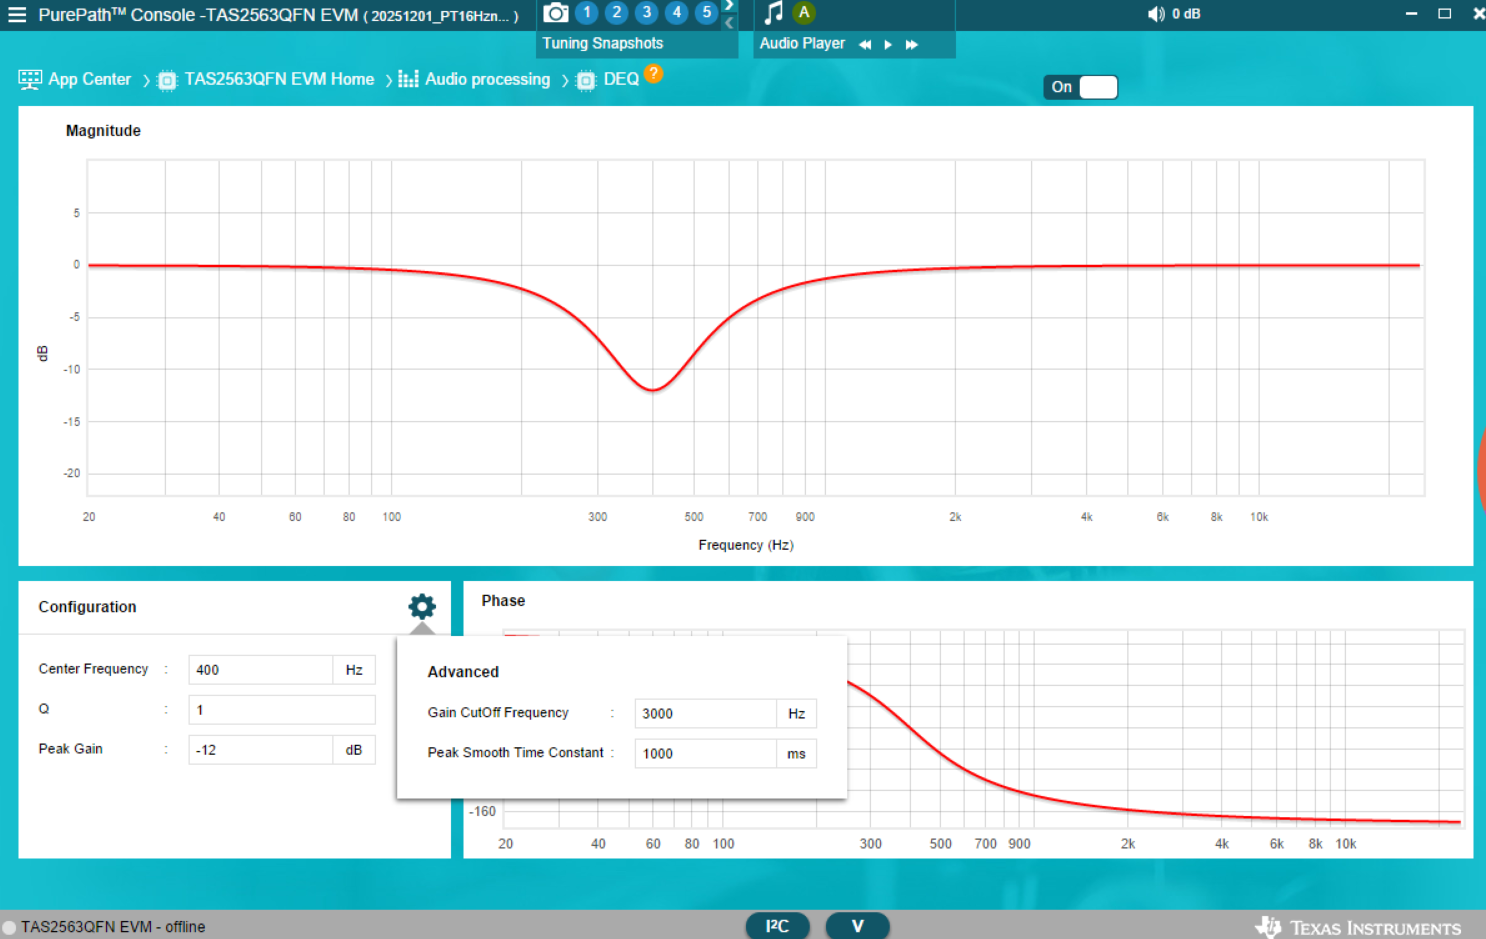Toggle the DEQ On switch
Image resolution: width=1486 pixels, height=939 pixels.
(x=1080, y=87)
